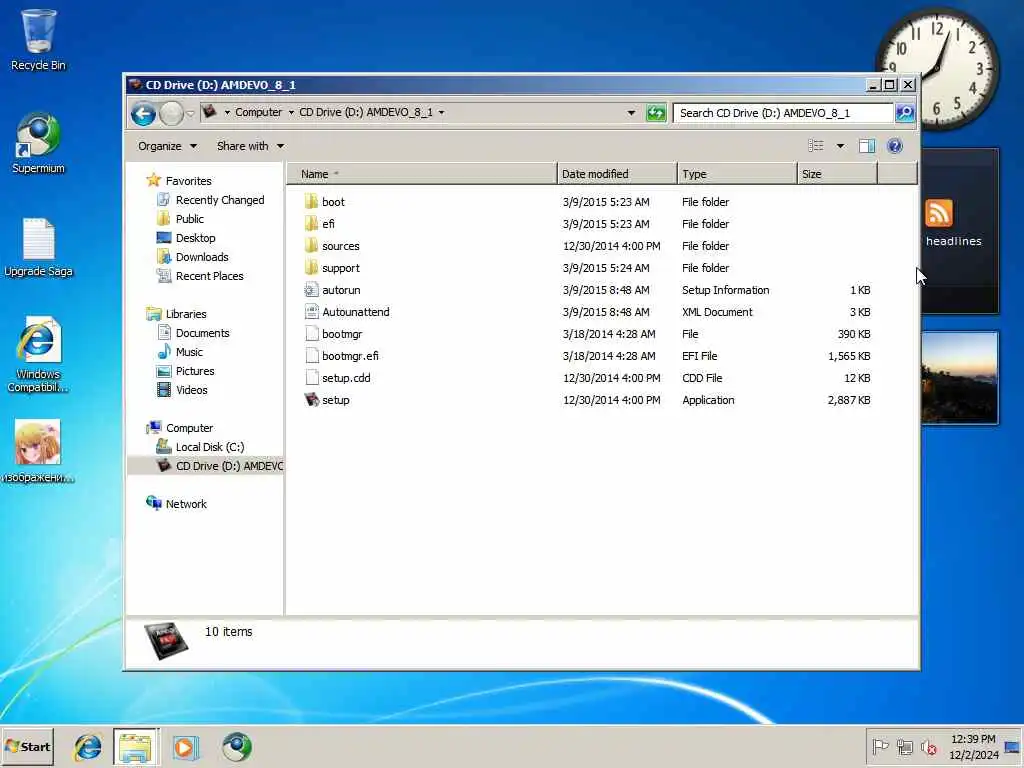This screenshot has width=1024, height=768.
Task: Click the network tray icon
Action: coord(904,746)
